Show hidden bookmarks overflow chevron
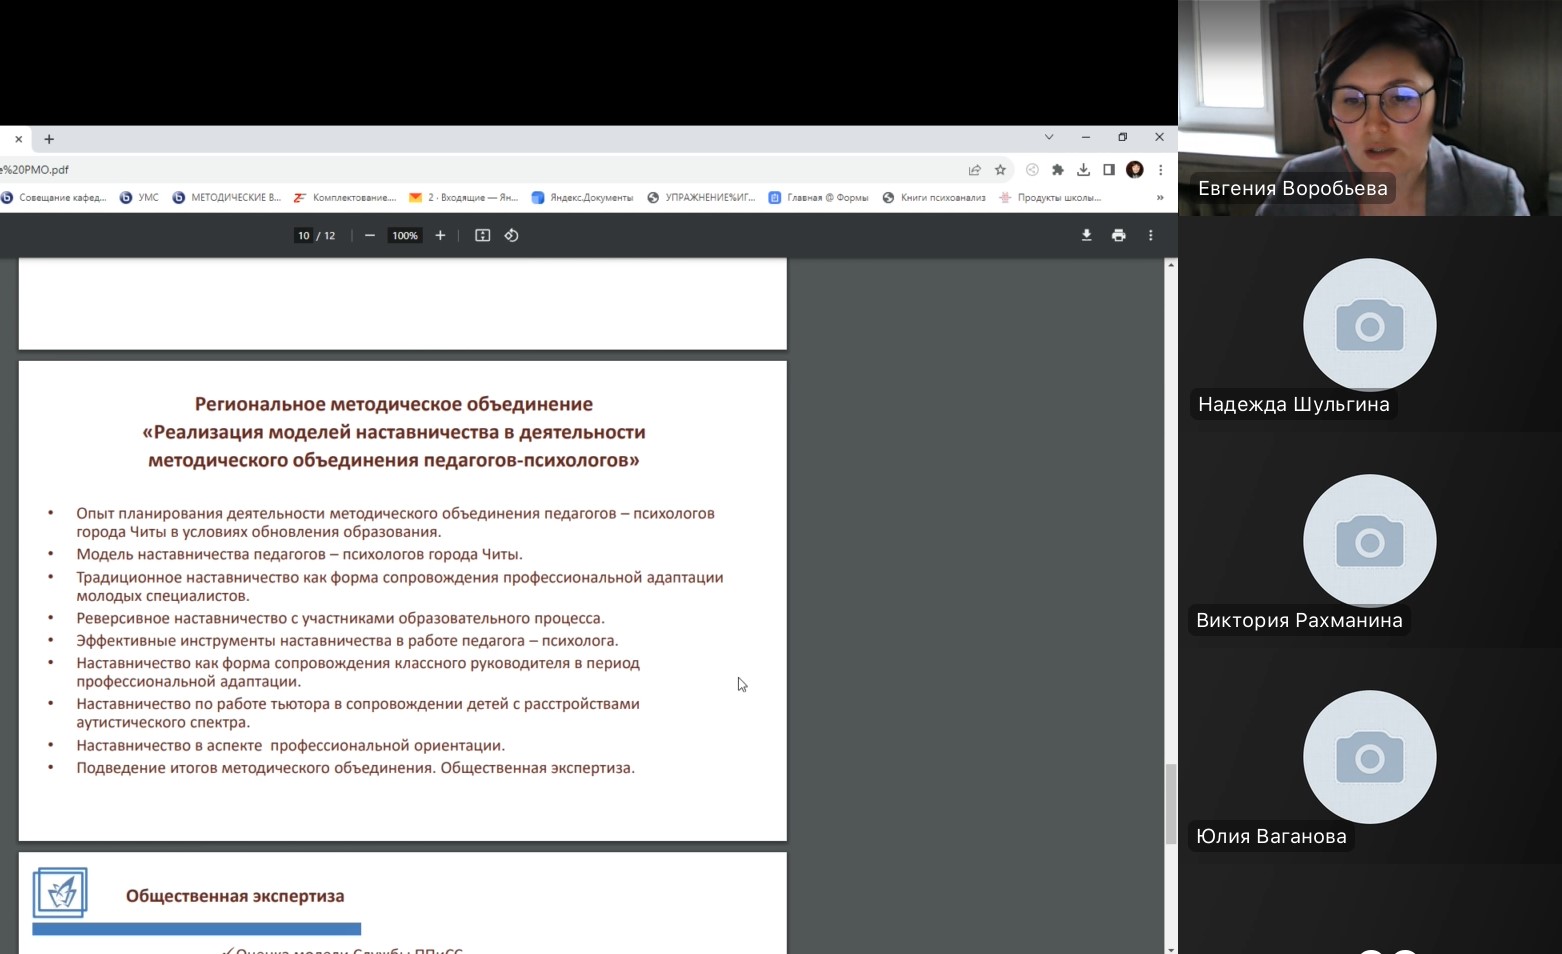 coord(1160,198)
